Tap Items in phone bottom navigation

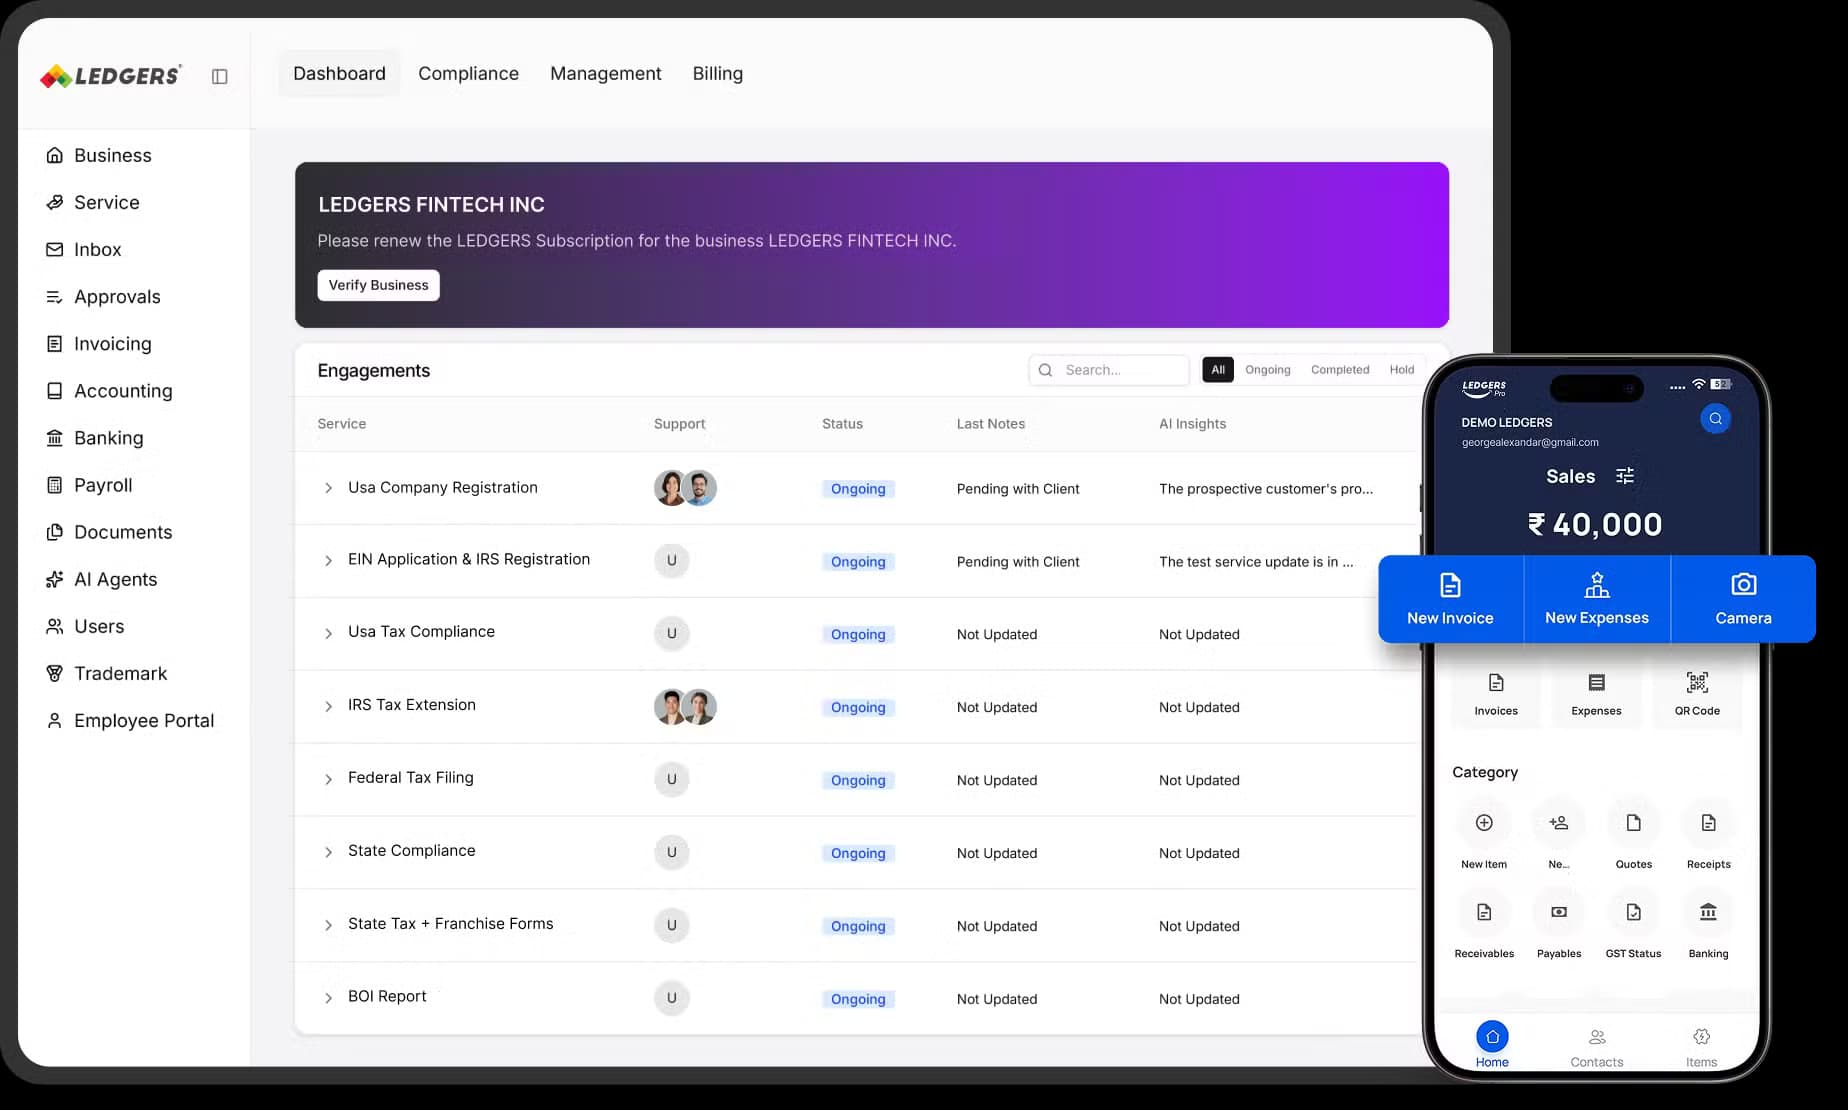[x=1701, y=1047]
